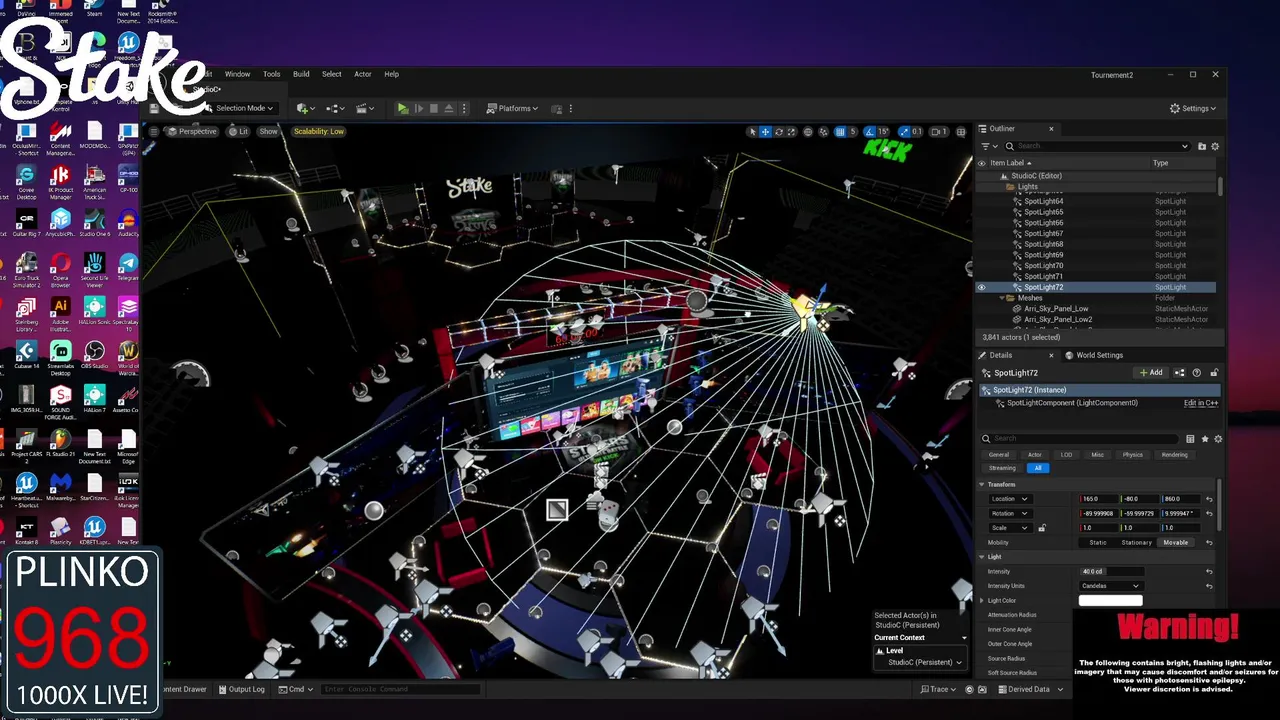The width and height of the screenshot is (1280, 720).
Task: Open the Settings menu in toolbar
Action: (x=1193, y=108)
